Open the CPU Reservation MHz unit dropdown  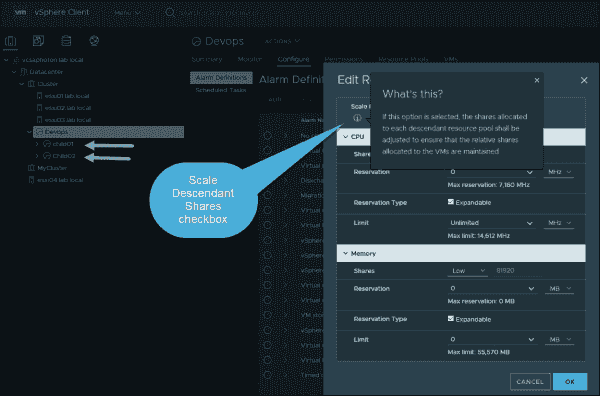pos(559,172)
